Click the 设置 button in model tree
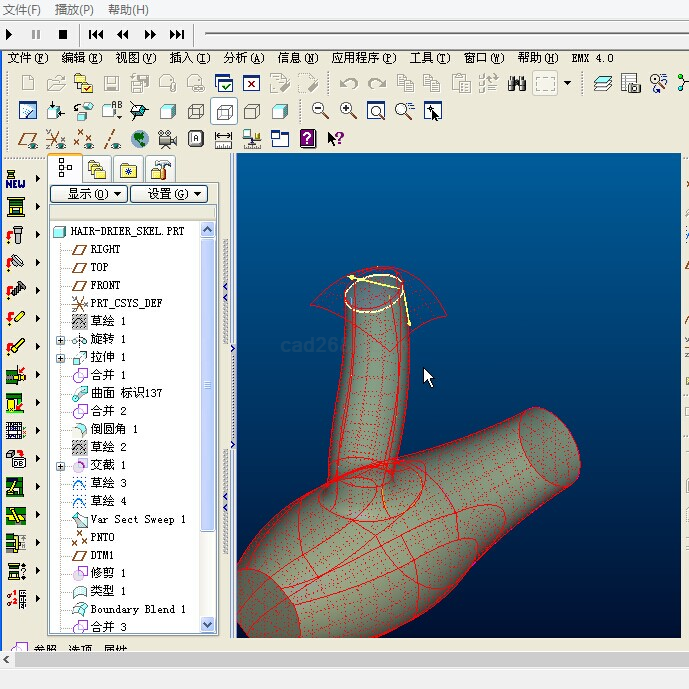Viewport: 689px width, 689px height. (167, 194)
